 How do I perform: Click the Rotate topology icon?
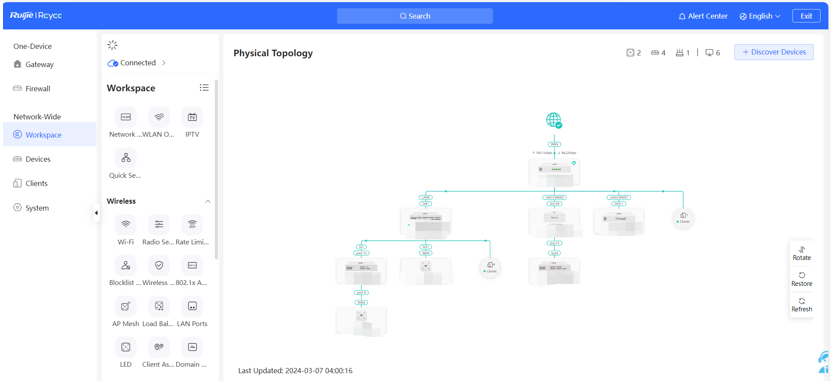(802, 253)
